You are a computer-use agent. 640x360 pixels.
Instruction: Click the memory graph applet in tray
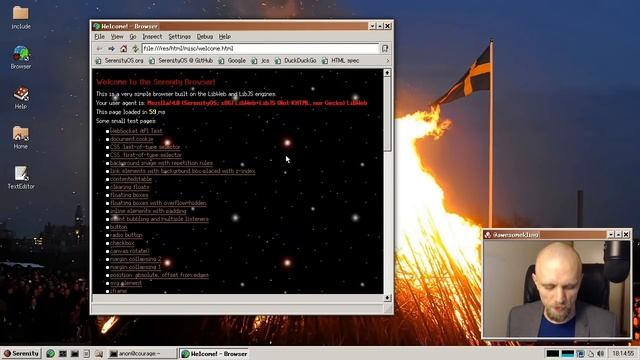click(x=567, y=353)
